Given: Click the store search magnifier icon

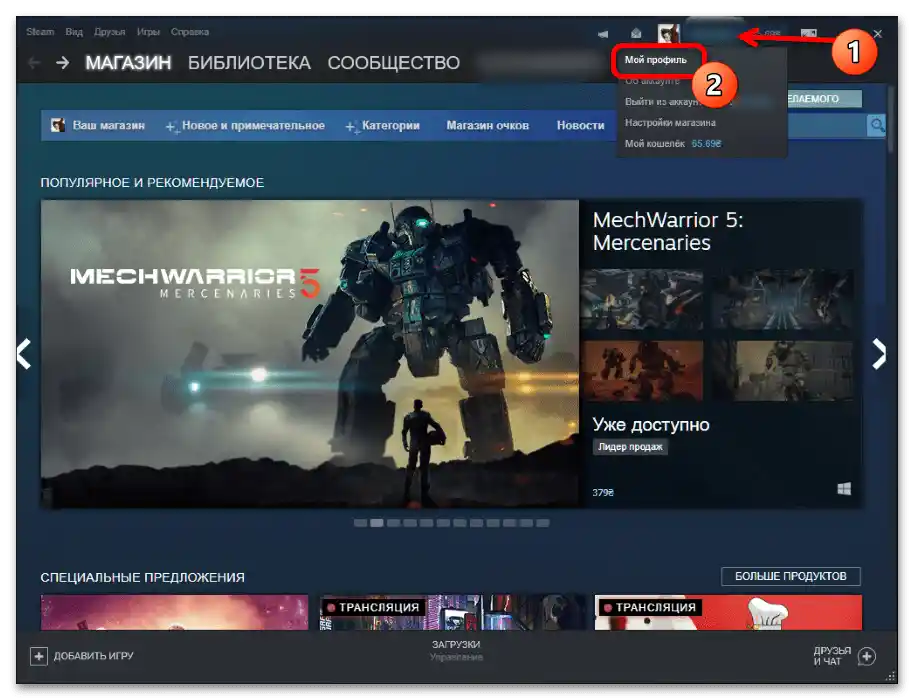Looking at the screenshot, I should 876,125.
